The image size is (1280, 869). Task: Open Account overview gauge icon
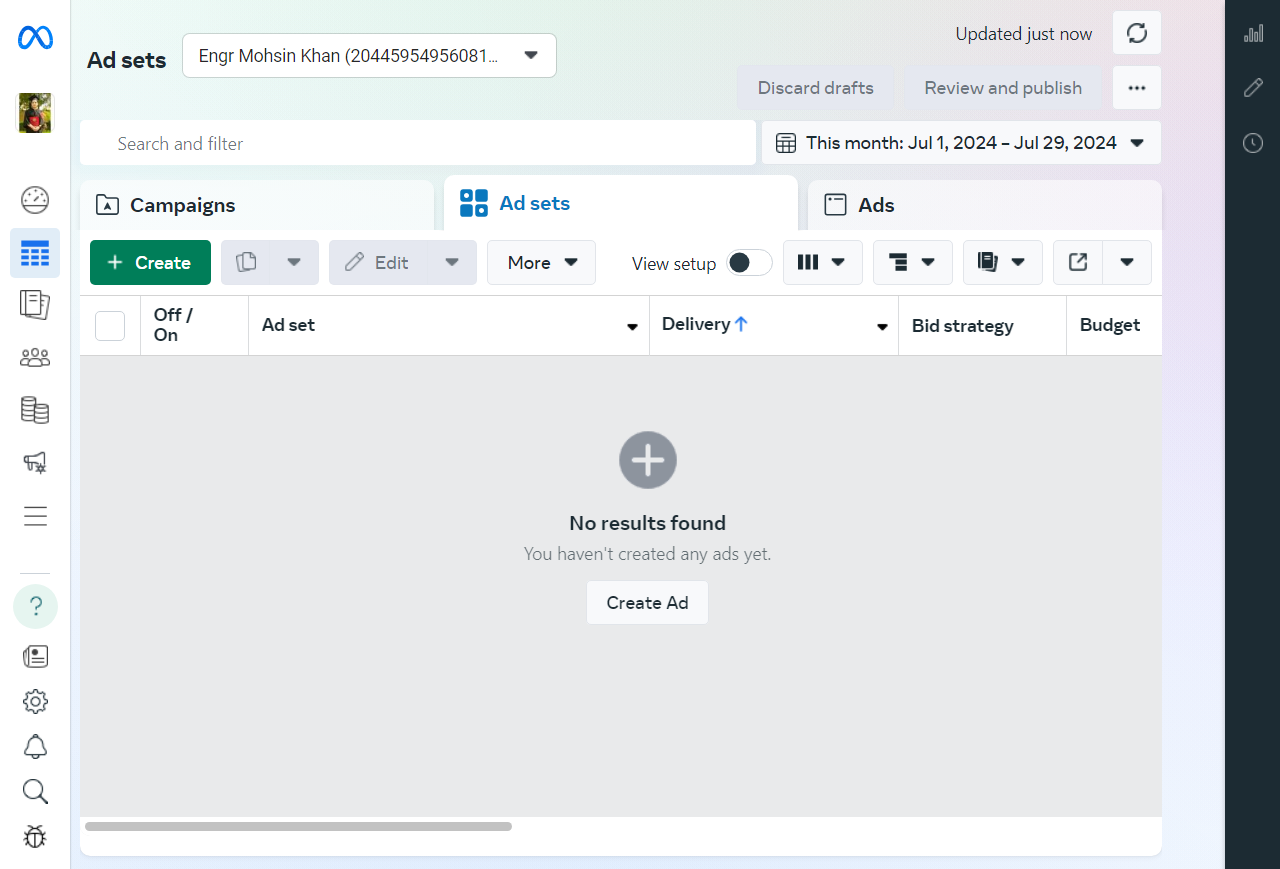35,200
